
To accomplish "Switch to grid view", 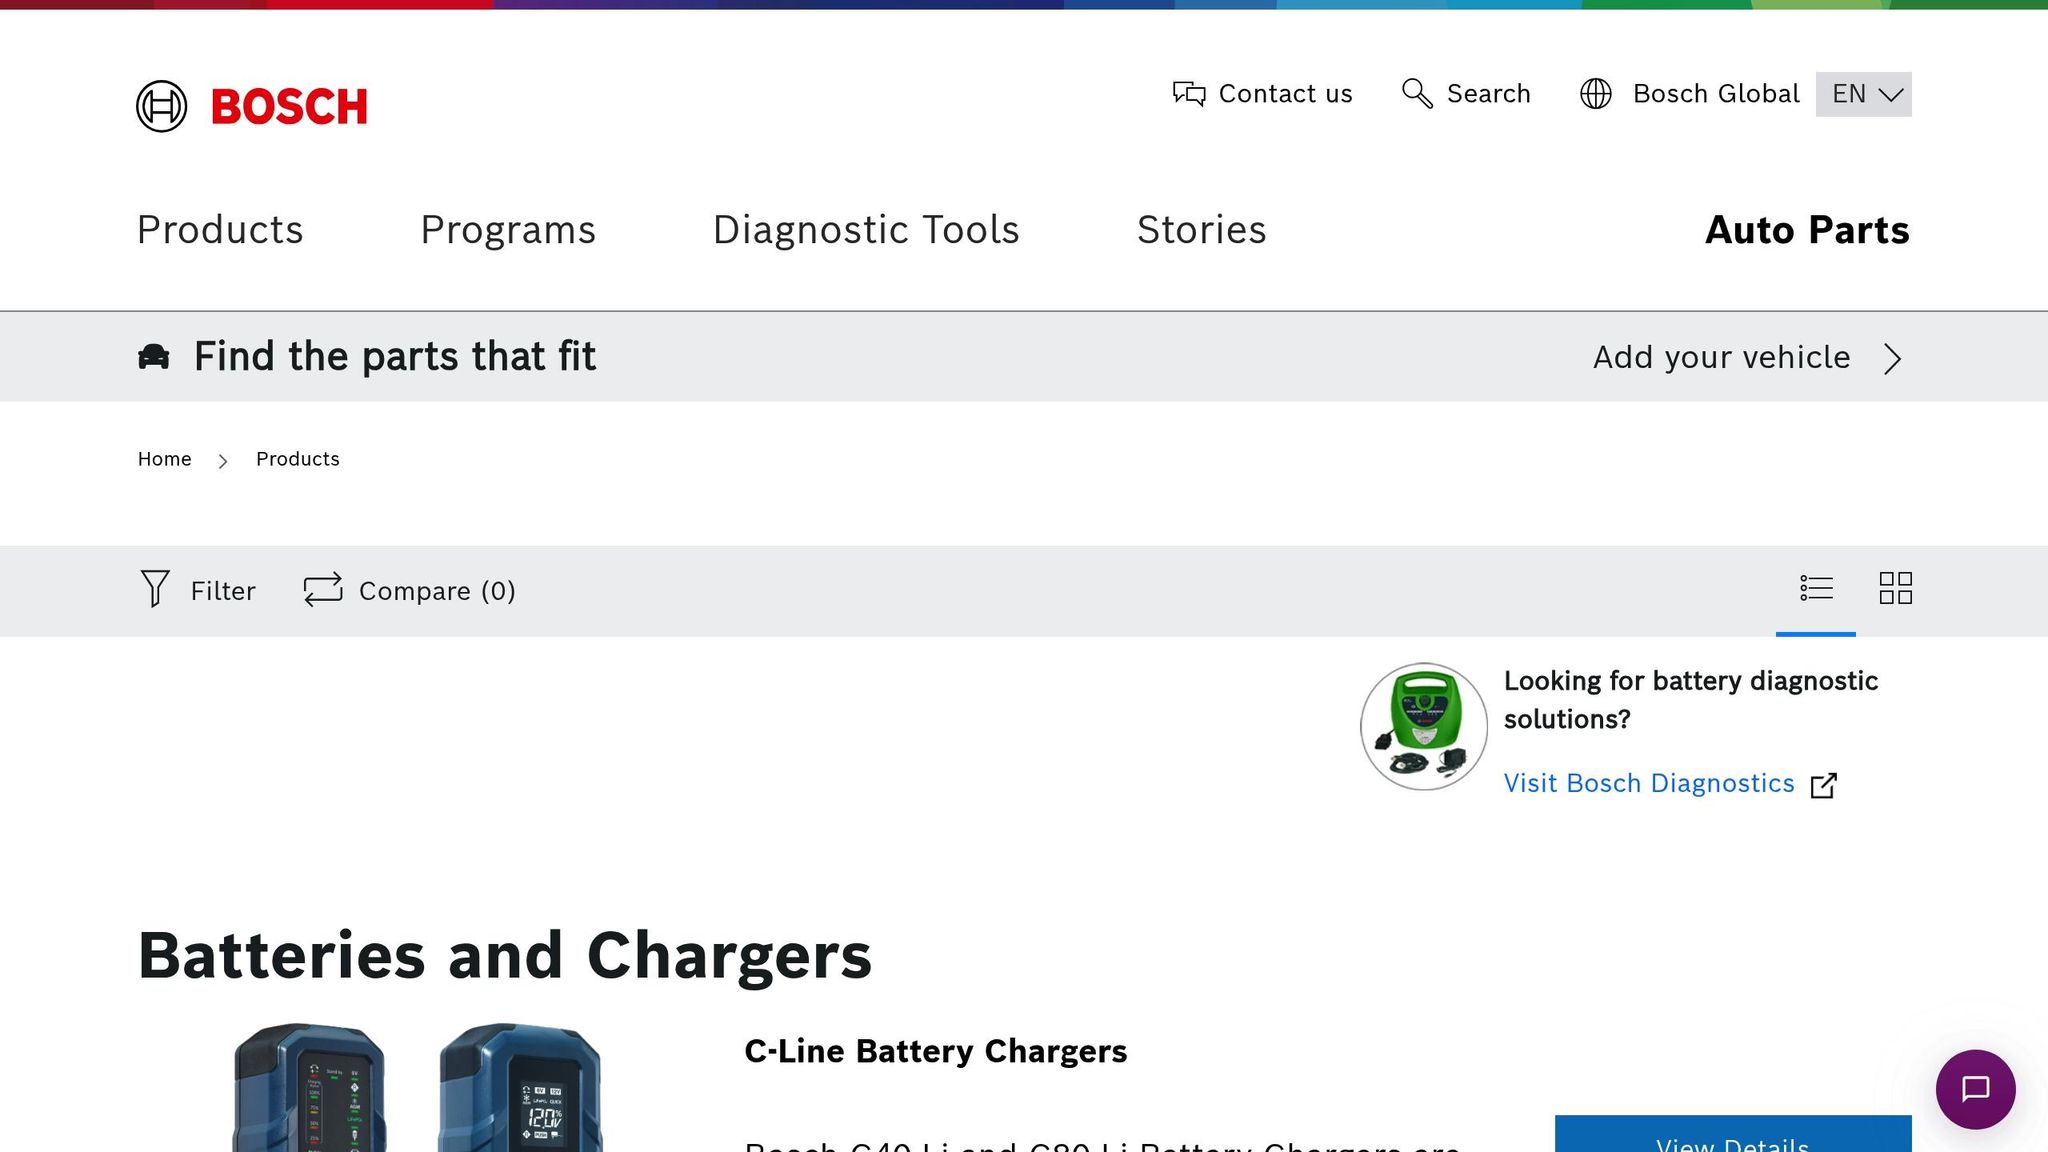I will click(1896, 588).
